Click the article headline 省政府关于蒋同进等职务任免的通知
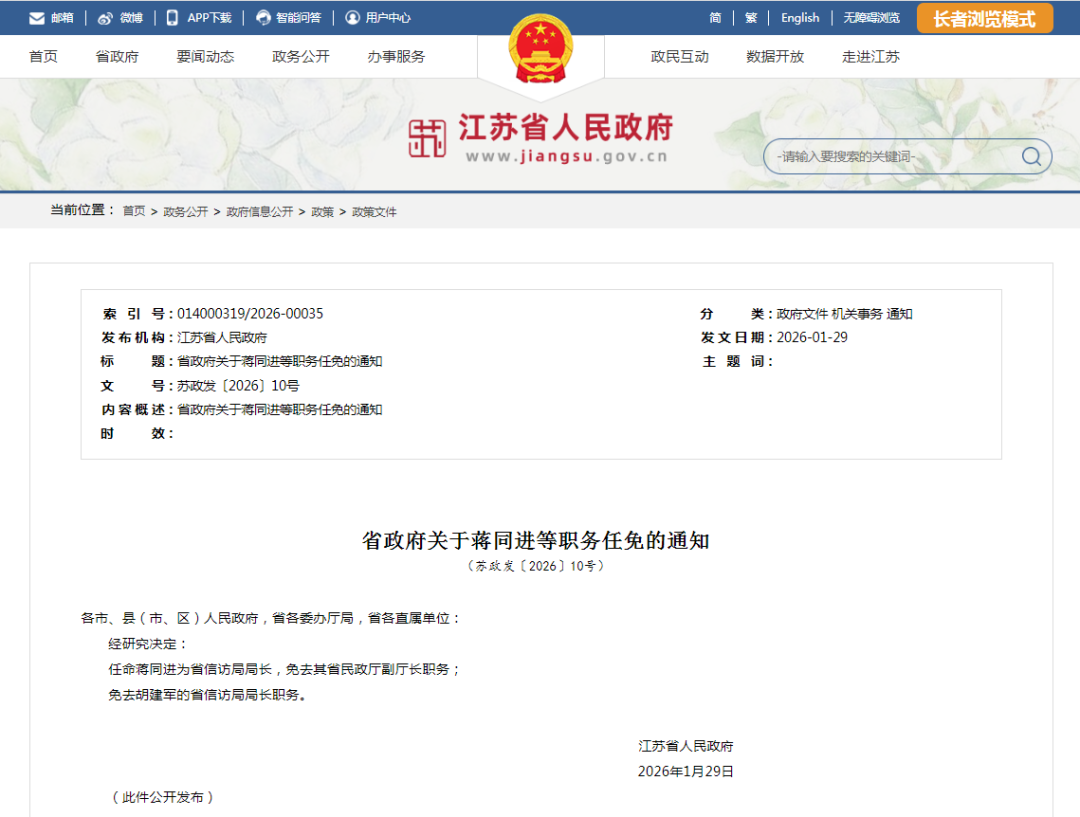This screenshot has height=817, width=1080. (536, 541)
